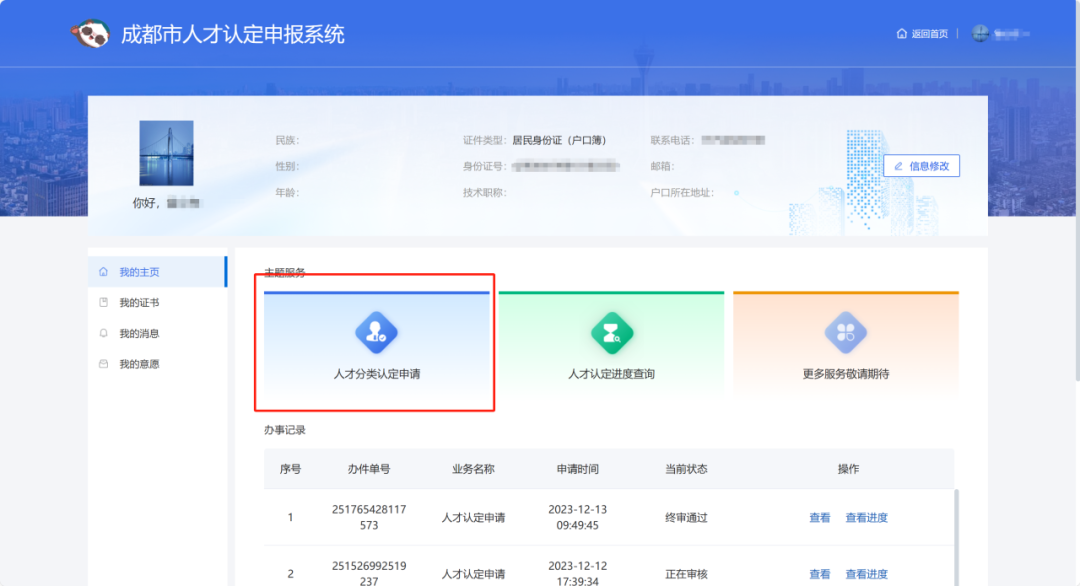Click the 更多服务敬请期待 icon

click(845, 333)
